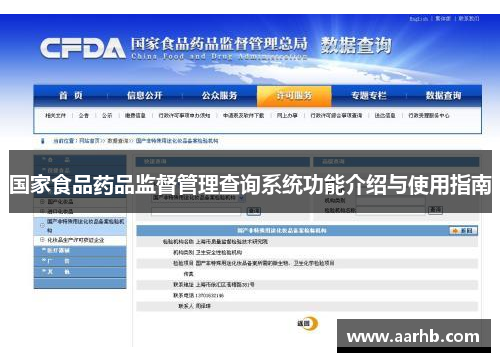Open the 行政受理服务中心 submenu link
The height and width of the screenshot is (362, 500).
[429, 116]
